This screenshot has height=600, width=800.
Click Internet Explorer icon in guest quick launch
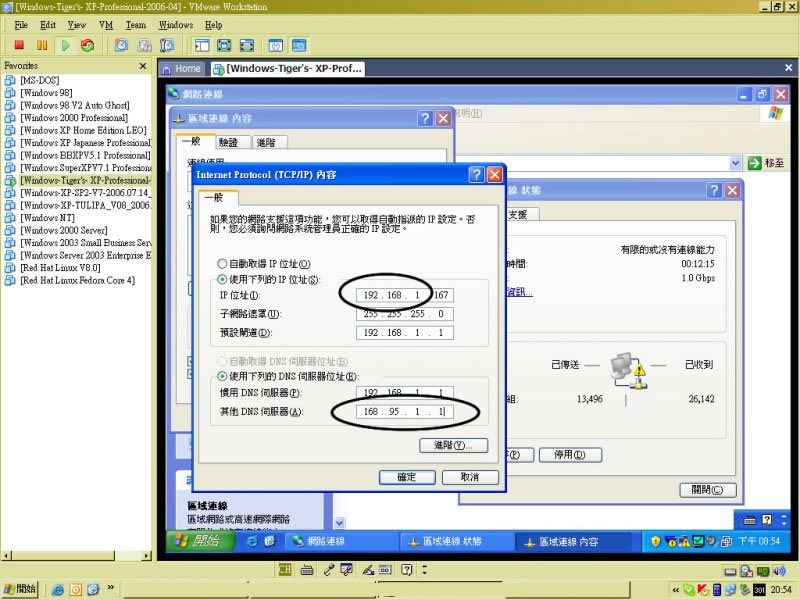(x=252, y=542)
